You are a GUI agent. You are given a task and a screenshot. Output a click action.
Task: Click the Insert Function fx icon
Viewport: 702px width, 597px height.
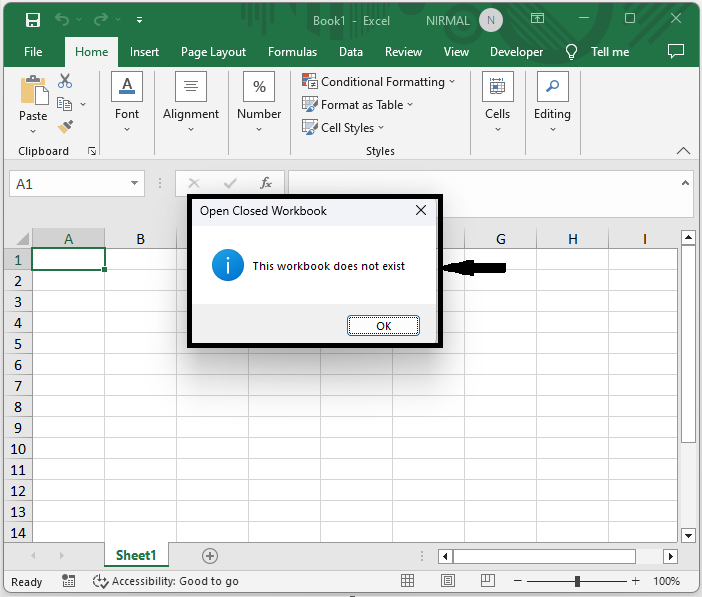(266, 183)
